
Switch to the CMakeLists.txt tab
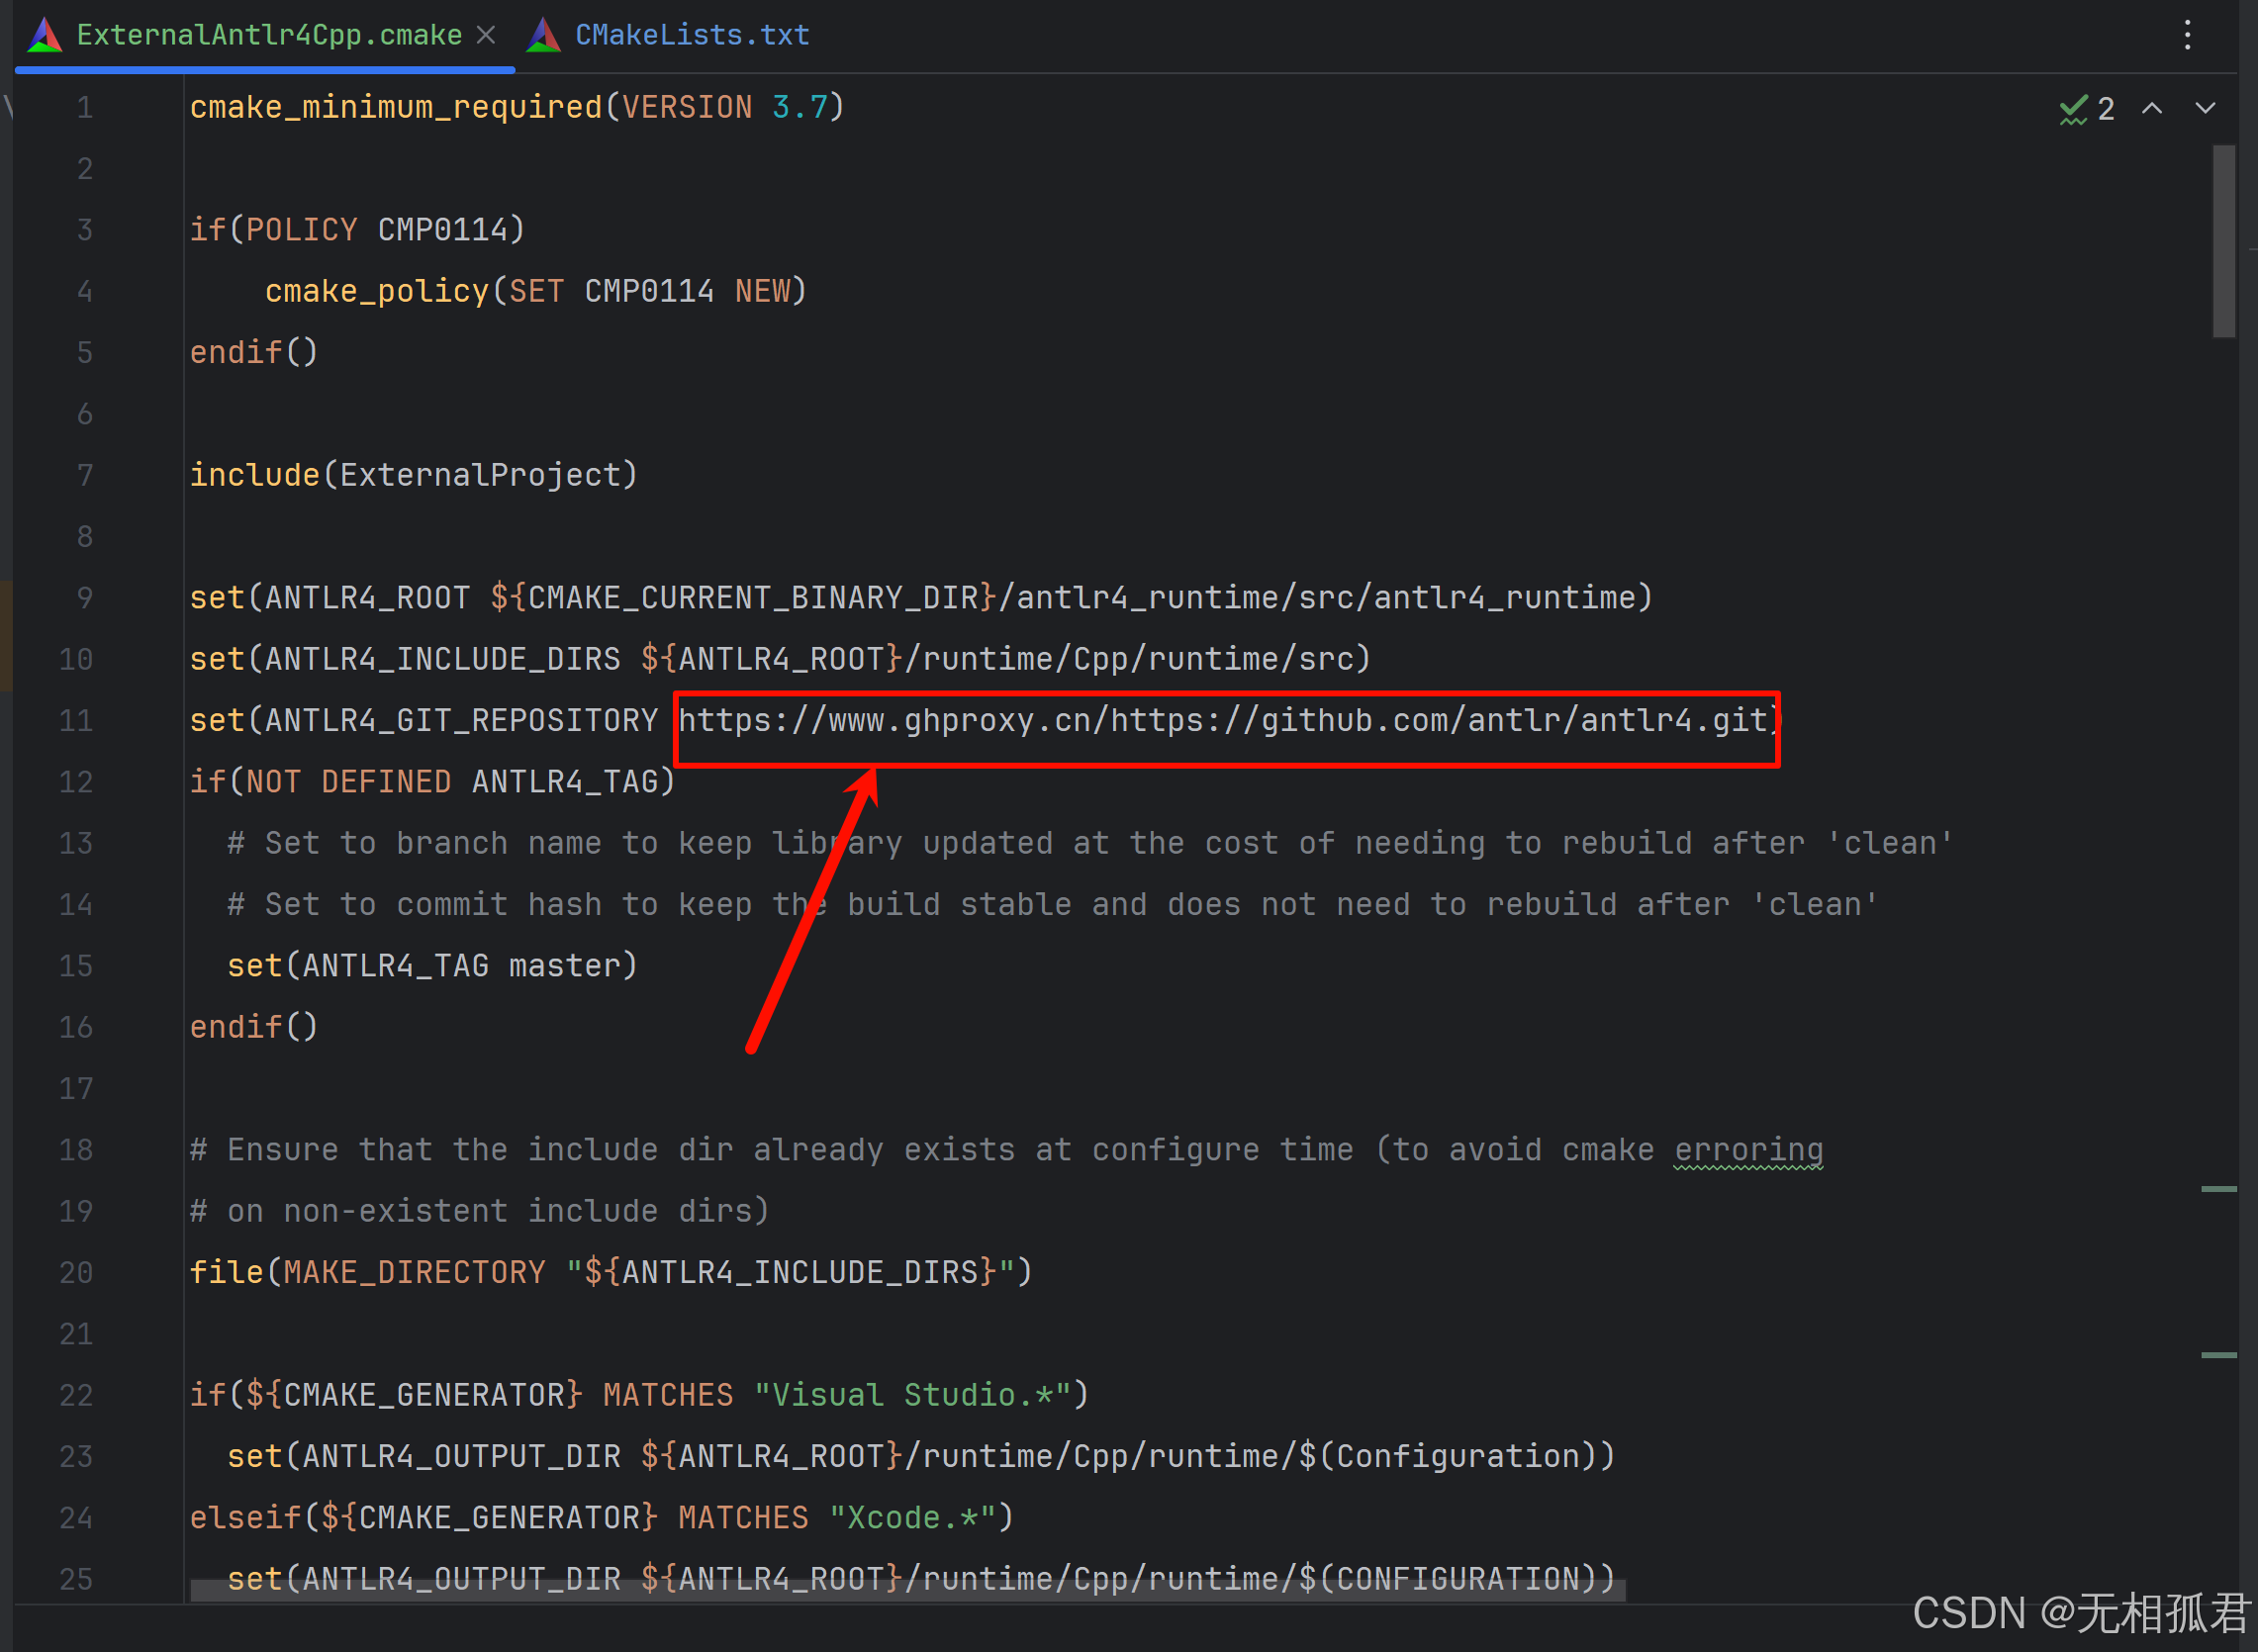(692, 34)
